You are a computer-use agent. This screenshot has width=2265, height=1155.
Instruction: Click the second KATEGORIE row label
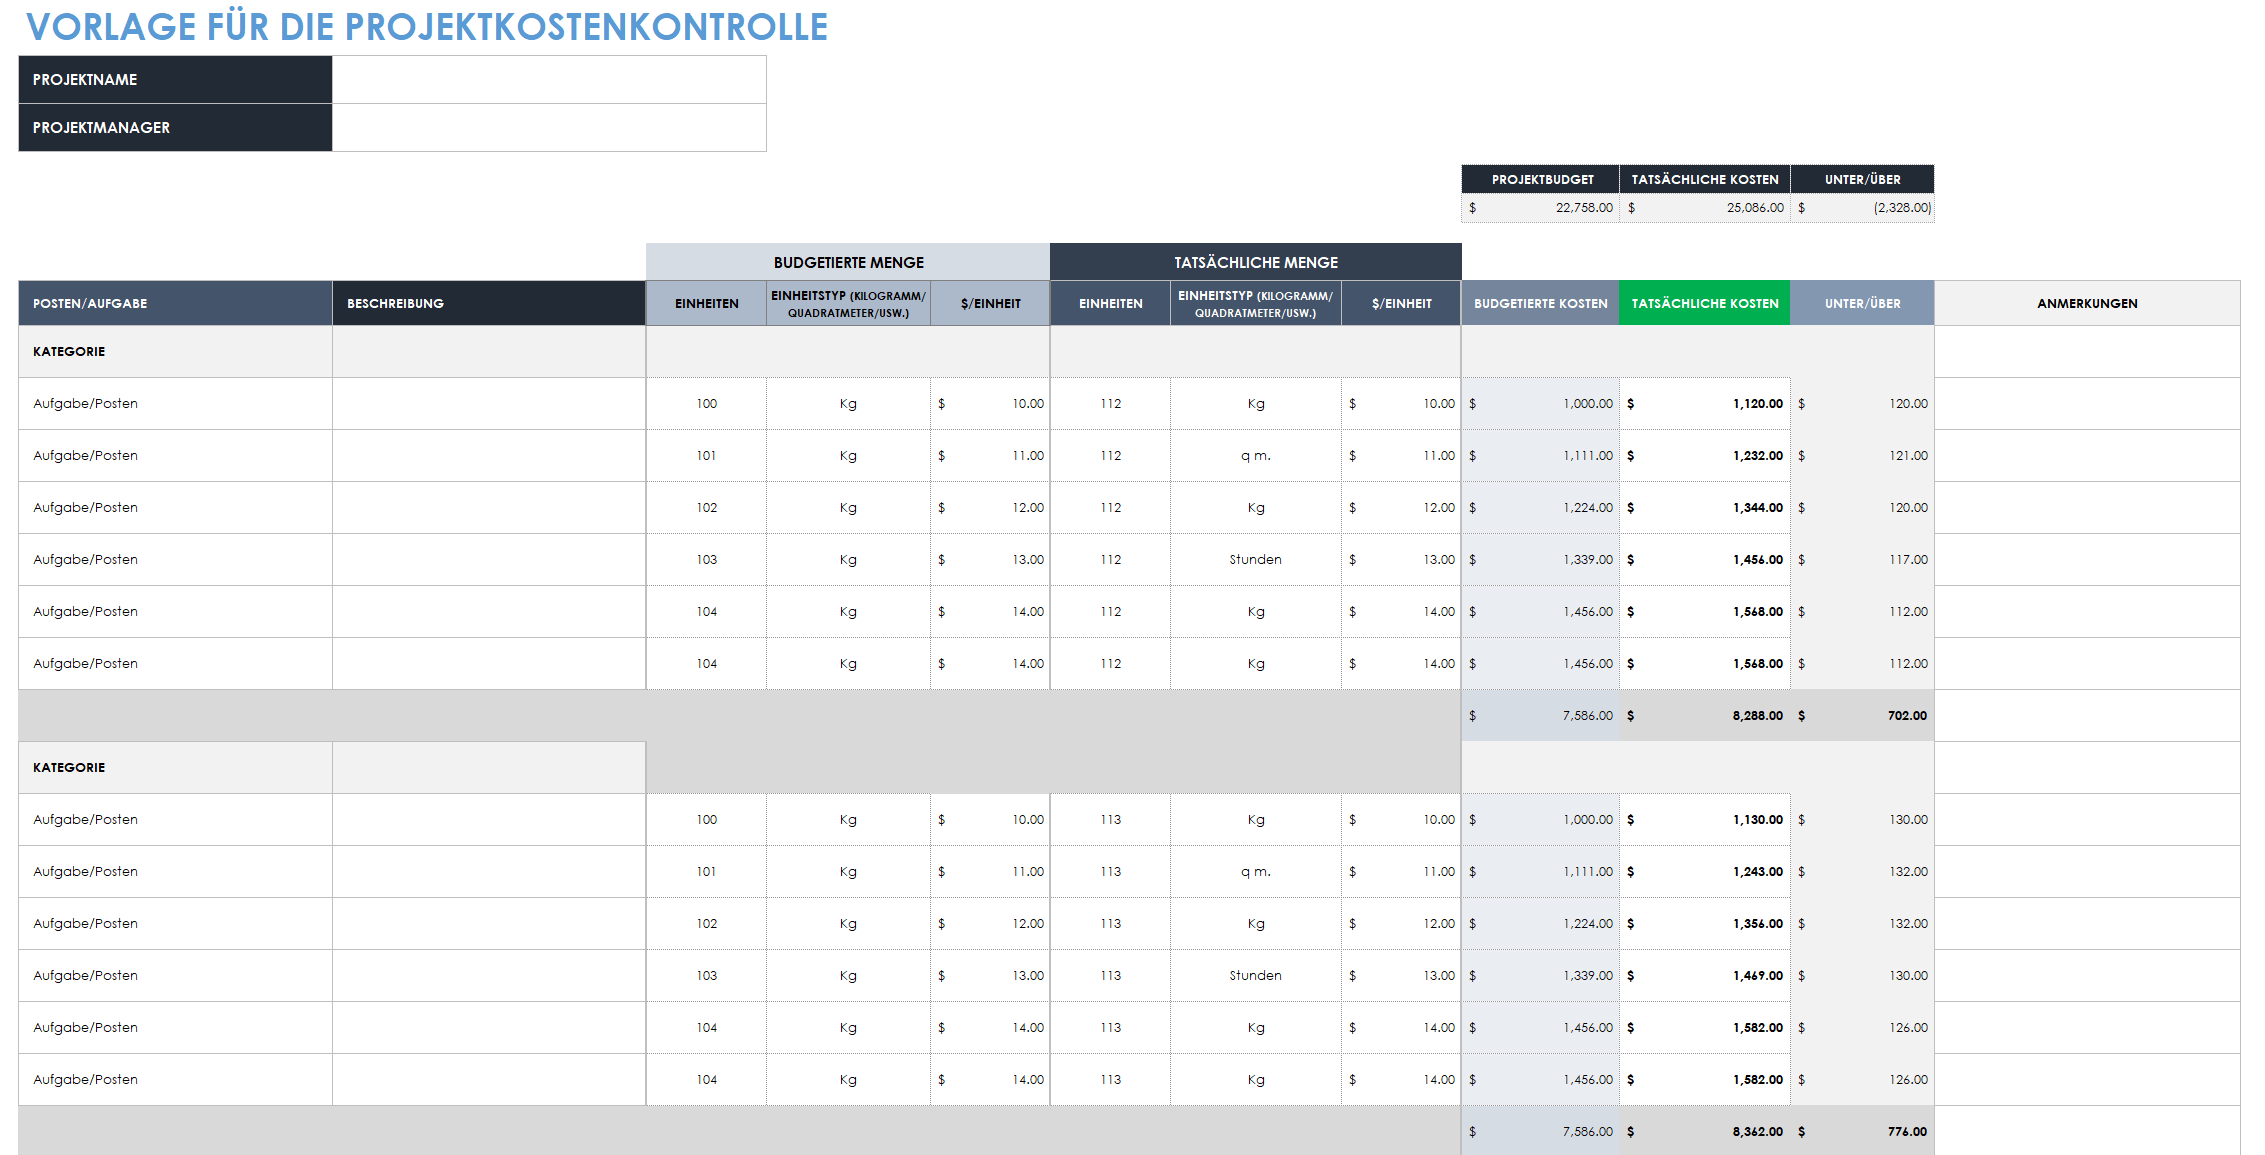tap(69, 768)
